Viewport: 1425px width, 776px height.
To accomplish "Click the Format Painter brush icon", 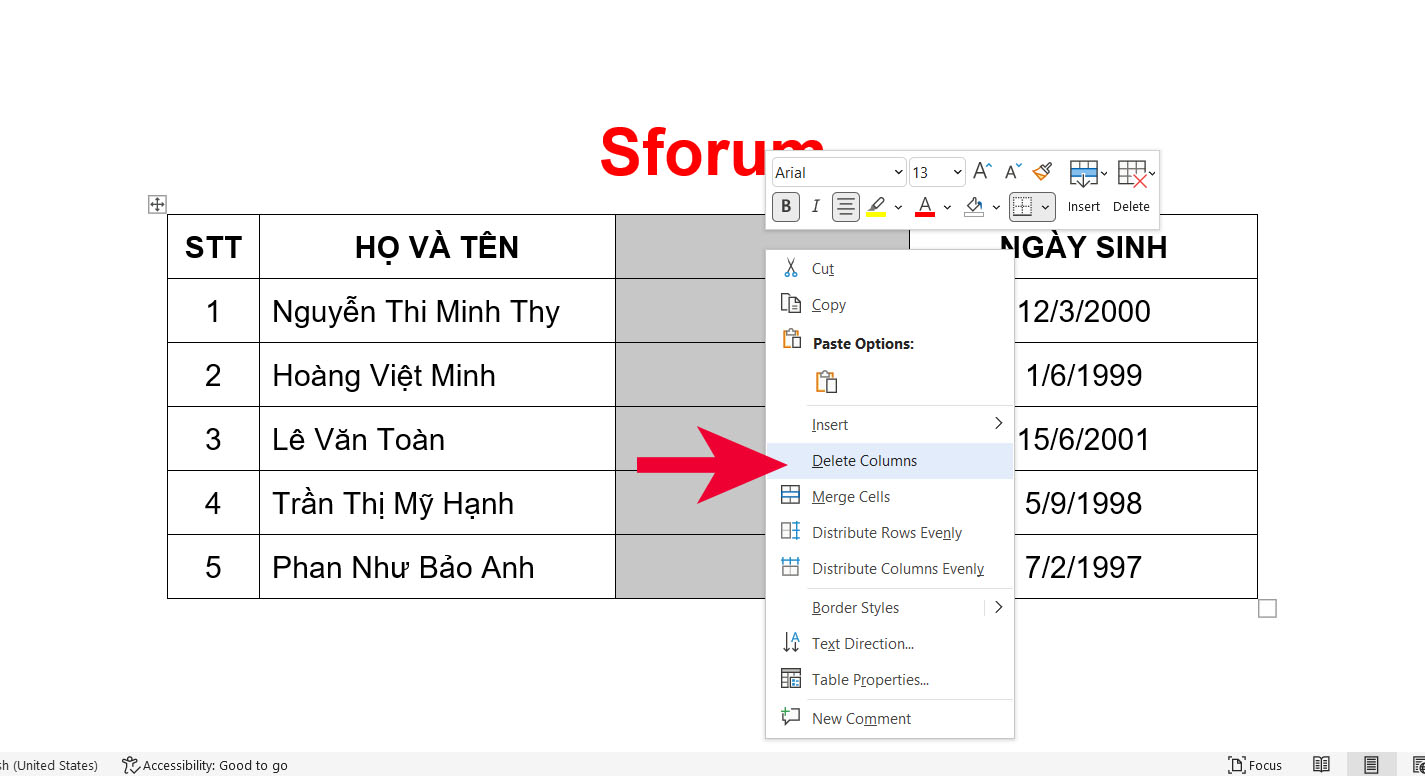I will pos(1043,172).
